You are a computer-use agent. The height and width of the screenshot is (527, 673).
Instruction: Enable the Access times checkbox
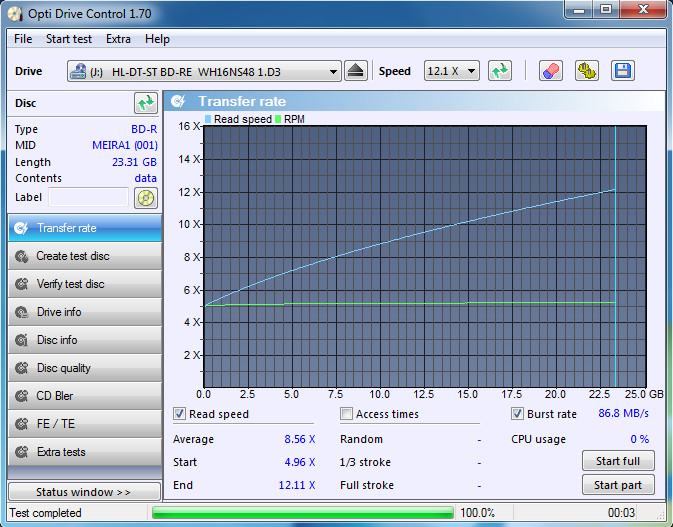pos(347,414)
